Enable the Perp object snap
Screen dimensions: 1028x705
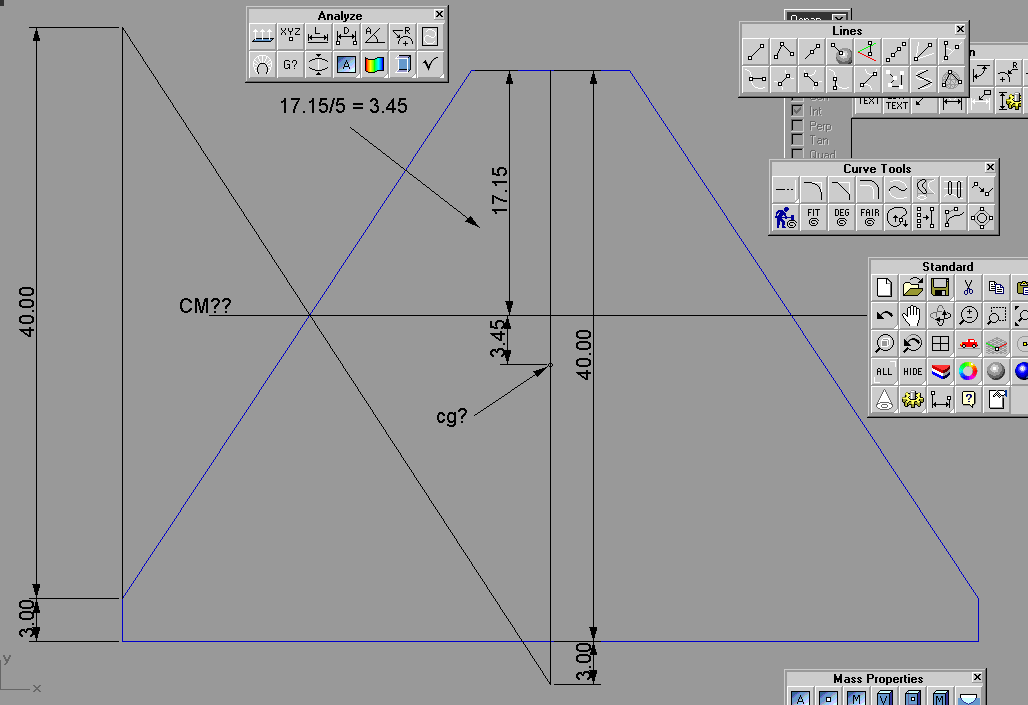click(x=797, y=127)
